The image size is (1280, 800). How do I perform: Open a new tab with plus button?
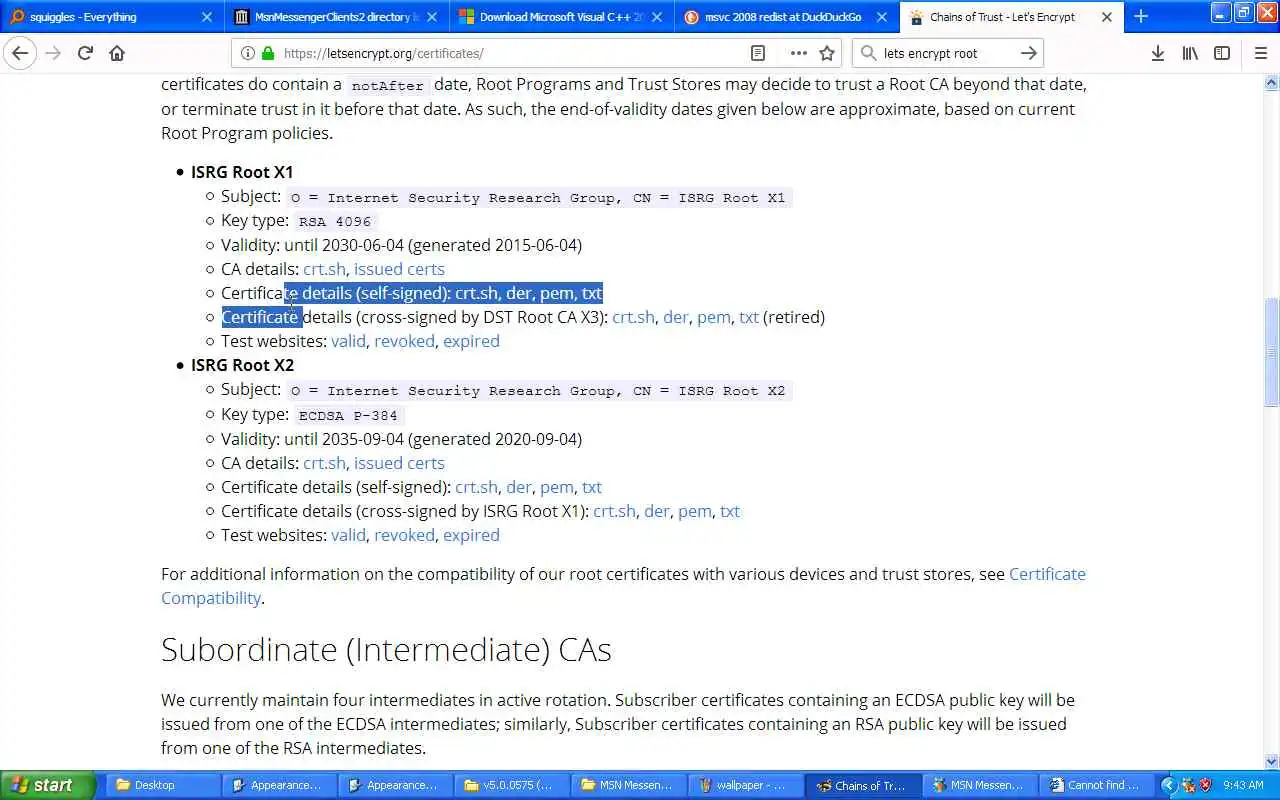[1140, 16]
